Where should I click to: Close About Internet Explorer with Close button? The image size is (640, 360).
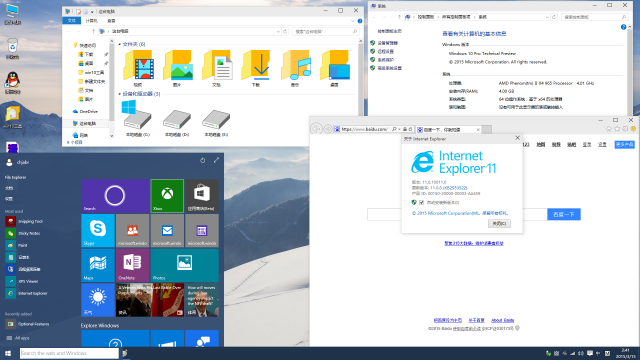click(499, 224)
